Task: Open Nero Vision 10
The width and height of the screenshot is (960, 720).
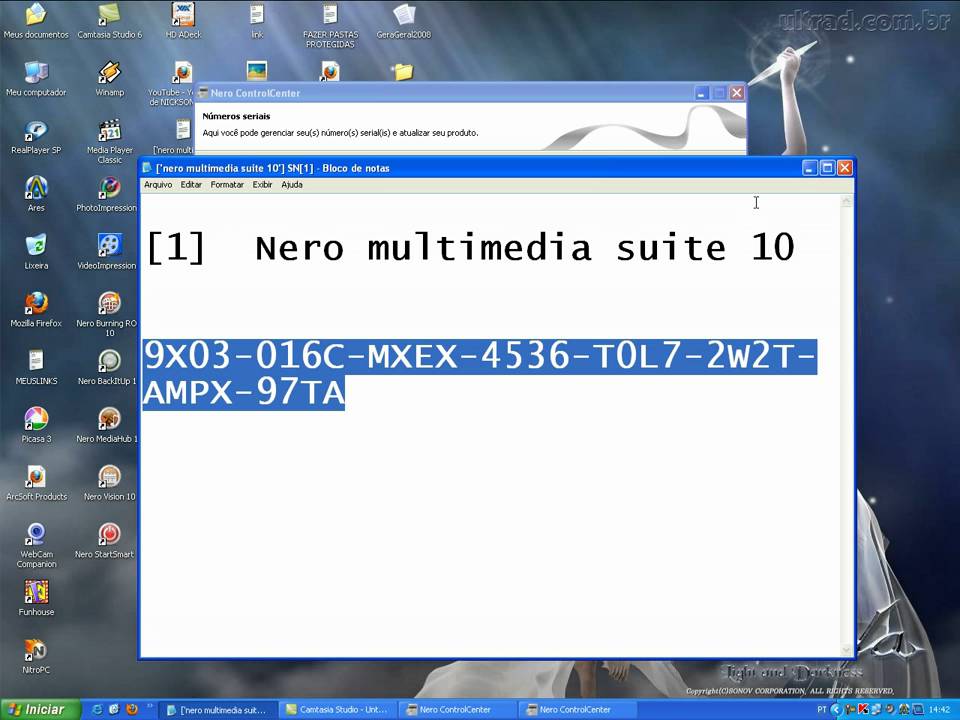Action: click(x=108, y=478)
